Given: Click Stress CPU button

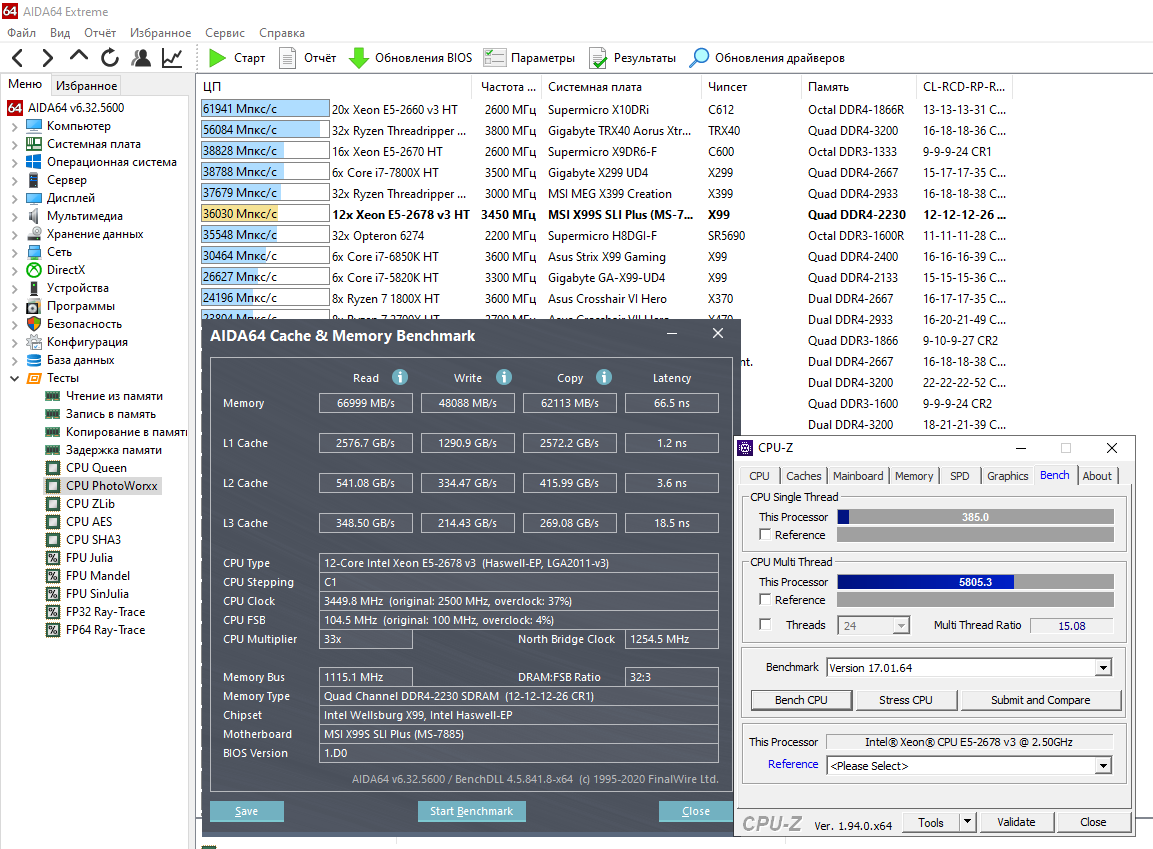Looking at the screenshot, I should (x=906, y=700).
